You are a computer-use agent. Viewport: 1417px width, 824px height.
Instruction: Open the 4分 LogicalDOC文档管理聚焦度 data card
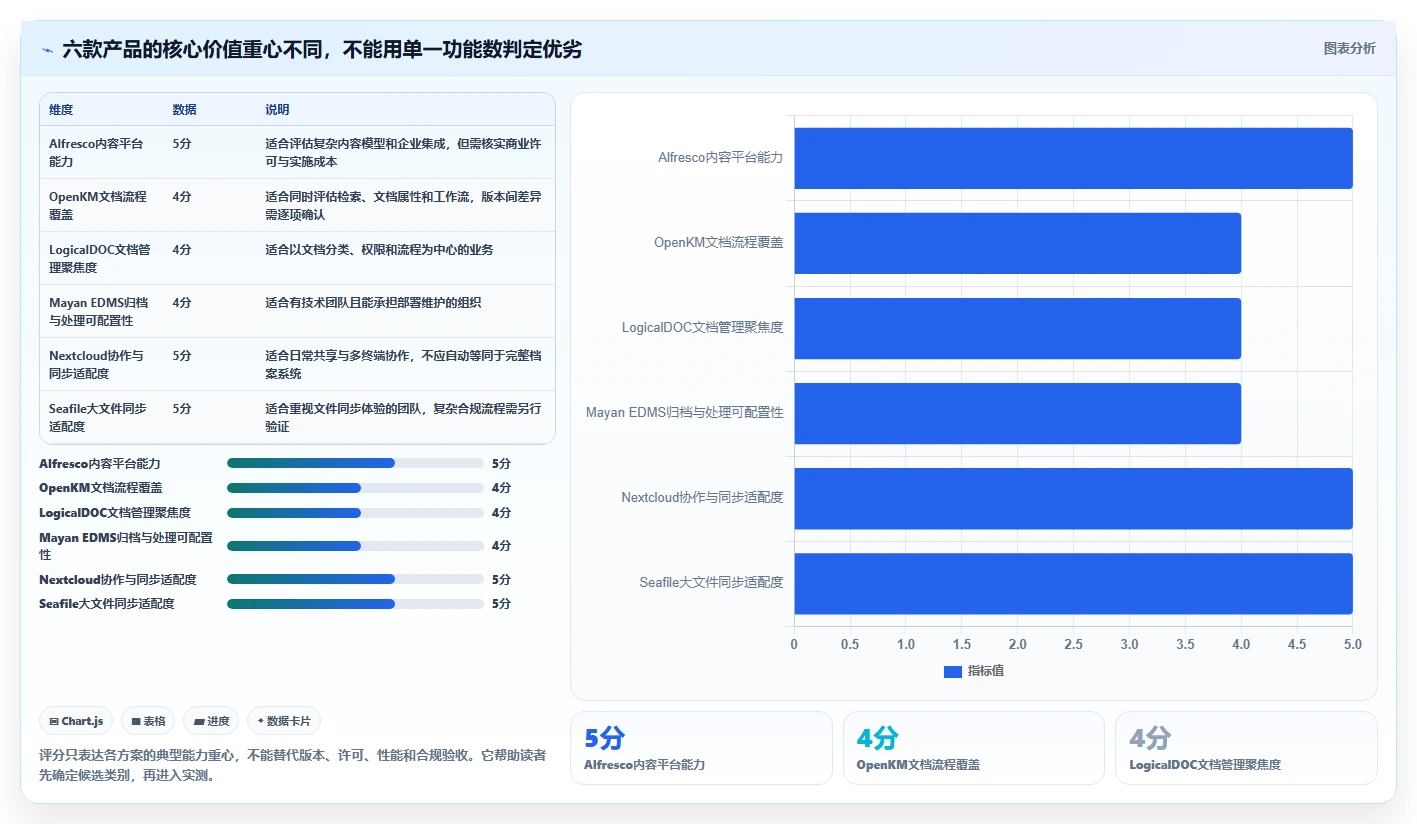pyautogui.click(x=1246, y=748)
